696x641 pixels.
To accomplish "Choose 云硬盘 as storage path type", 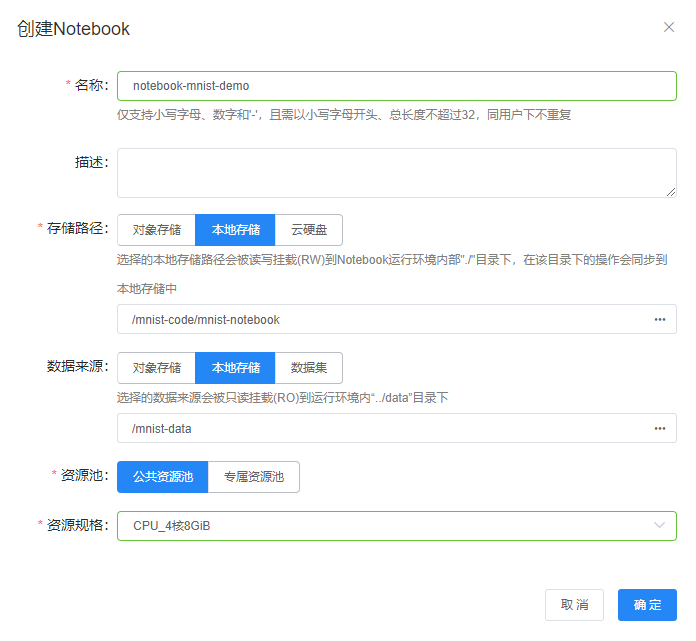I will pos(309,230).
